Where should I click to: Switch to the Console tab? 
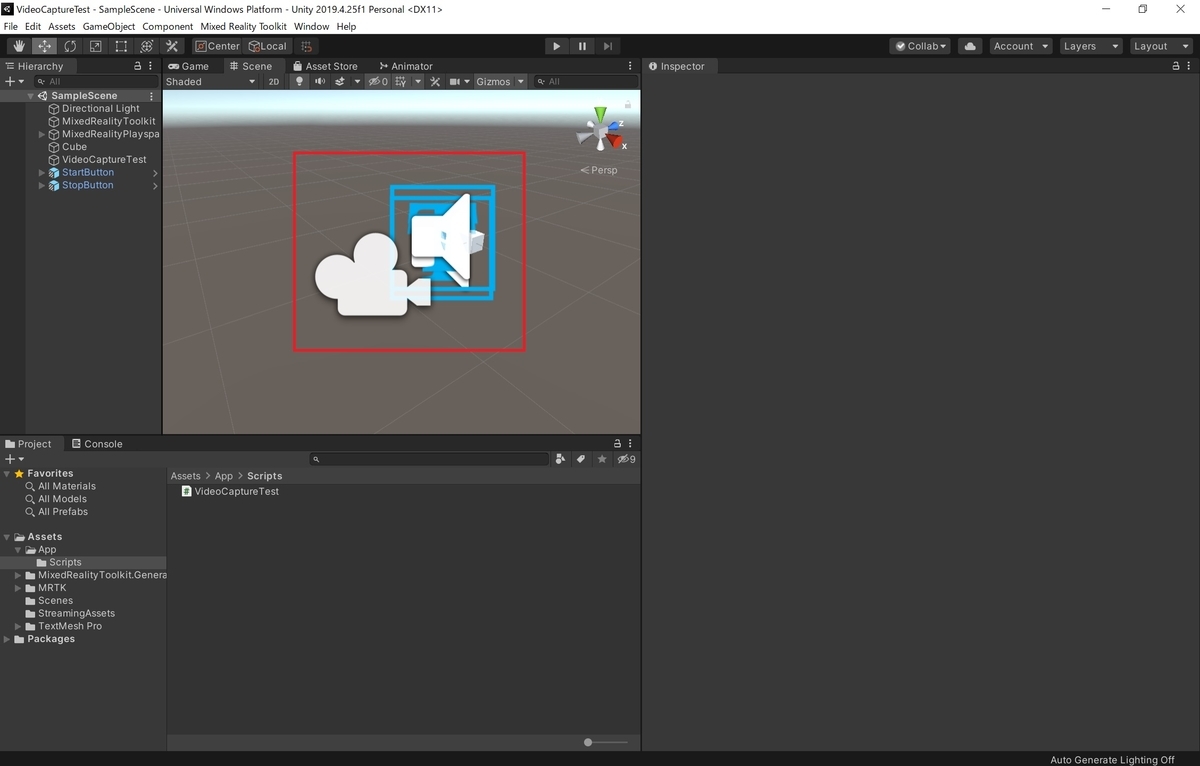(96, 444)
